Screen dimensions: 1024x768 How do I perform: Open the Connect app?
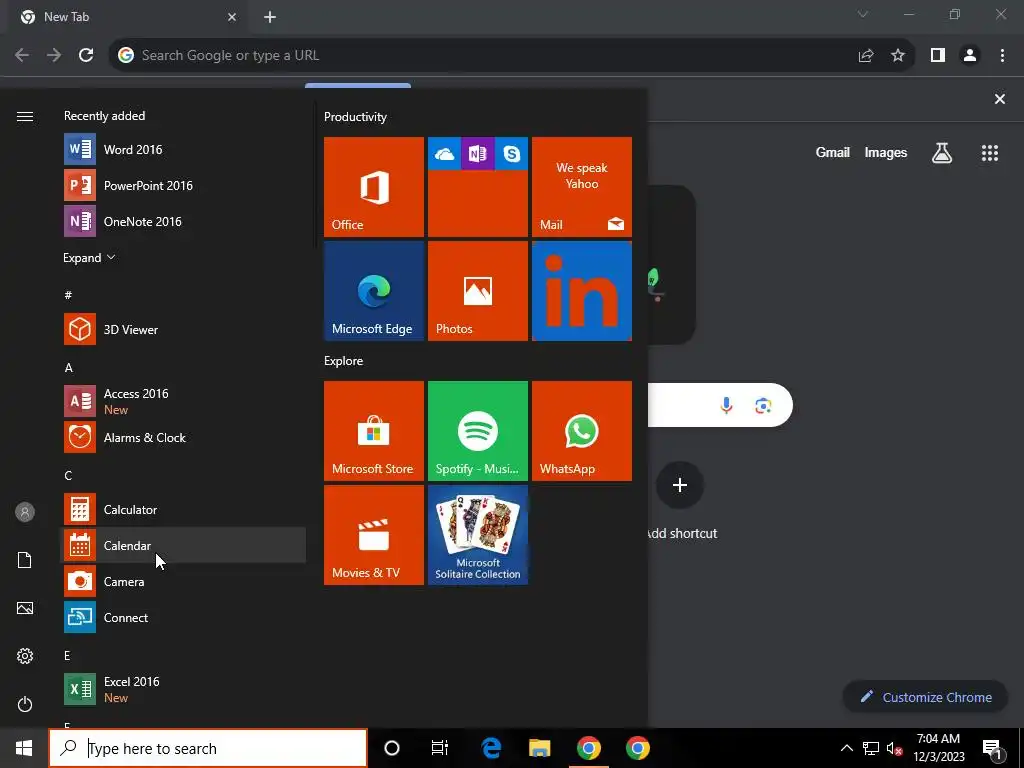click(x=183, y=617)
